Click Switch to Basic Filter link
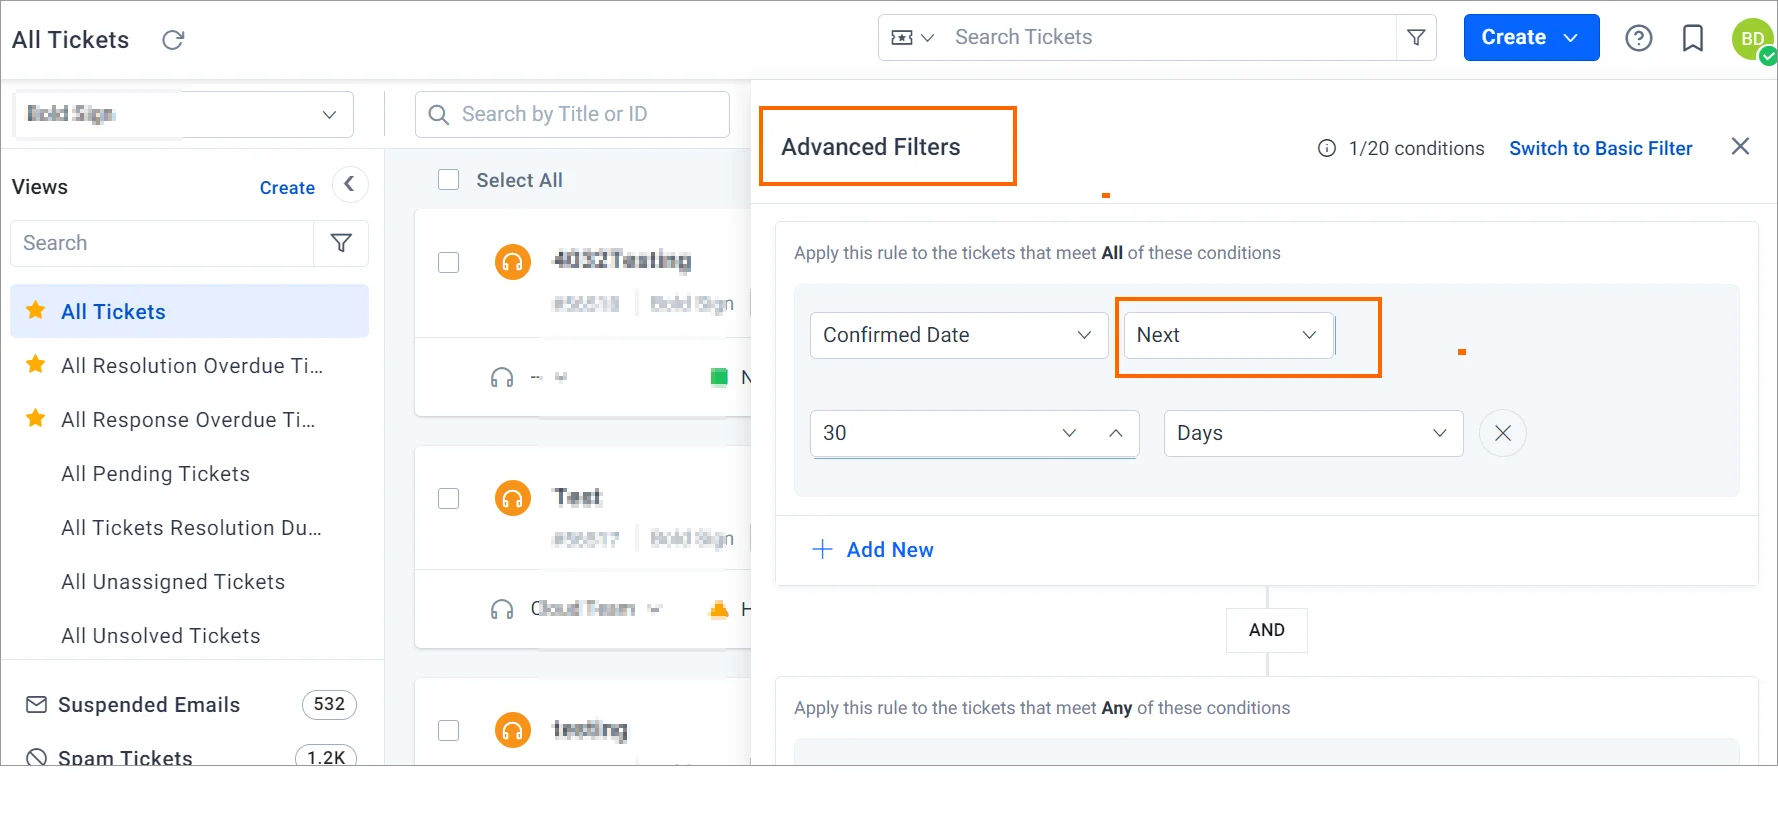Viewport: 1778px width, 818px height. (1600, 148)
